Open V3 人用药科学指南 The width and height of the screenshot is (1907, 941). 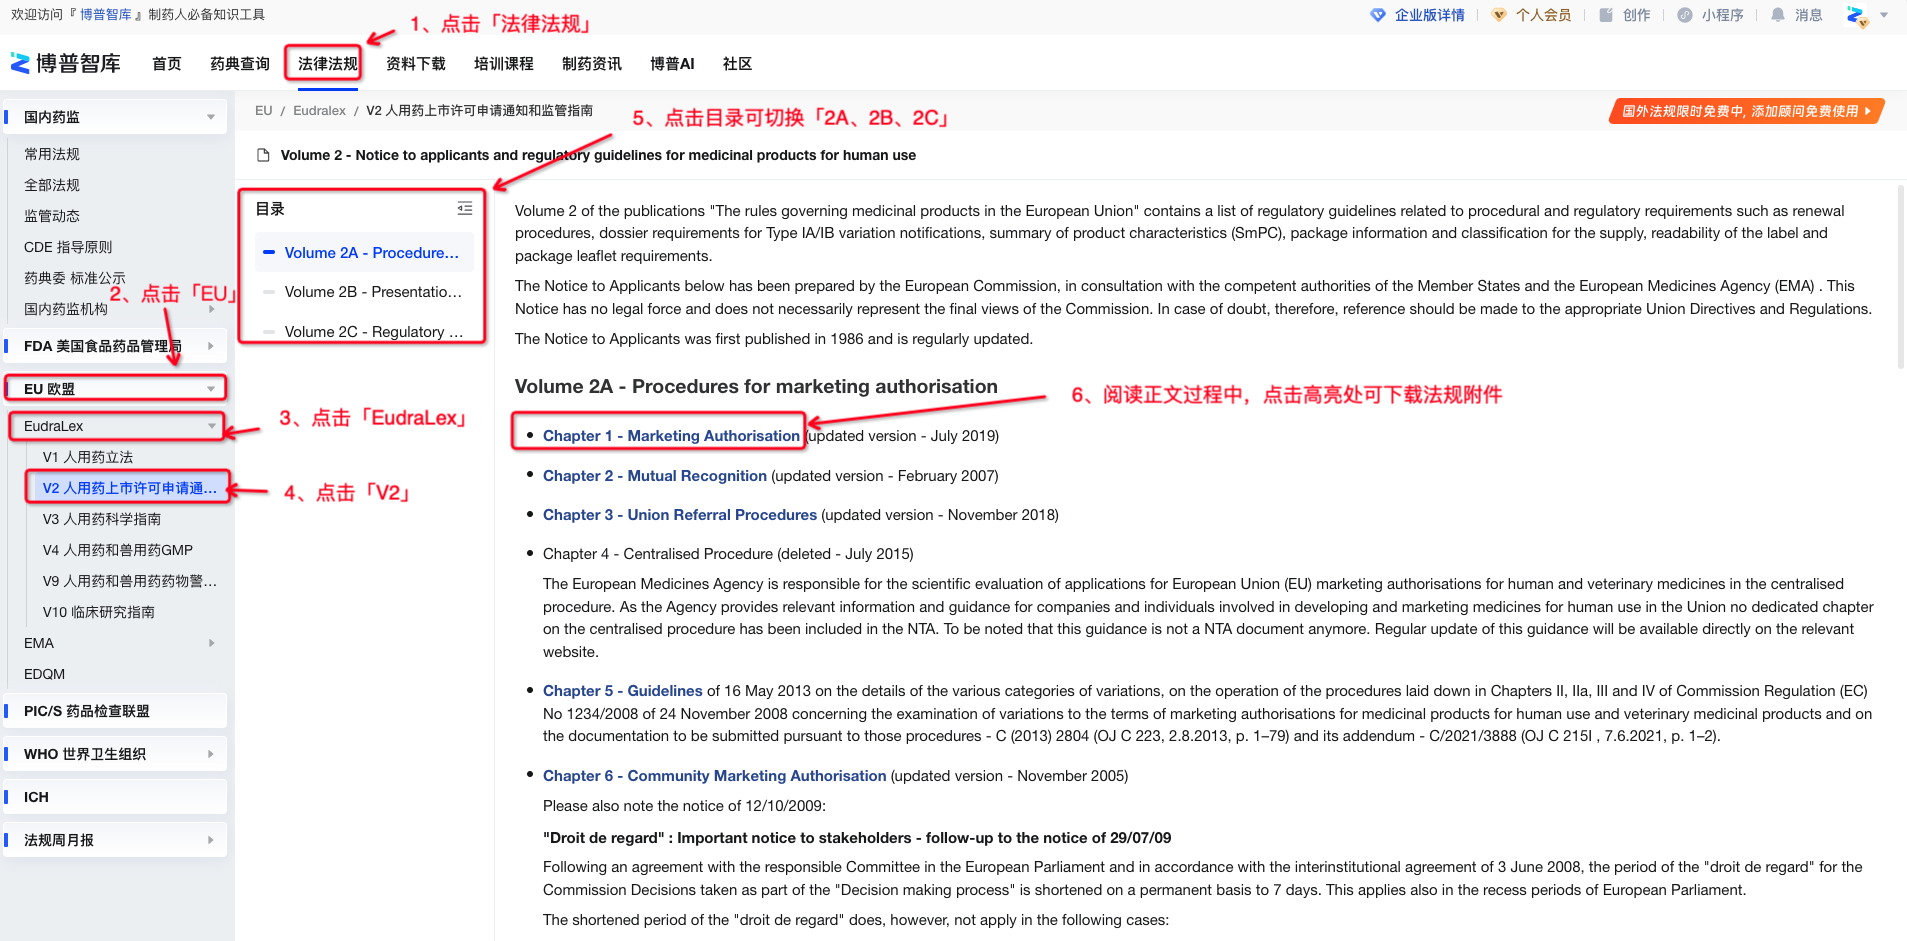(x=102, y=519)
